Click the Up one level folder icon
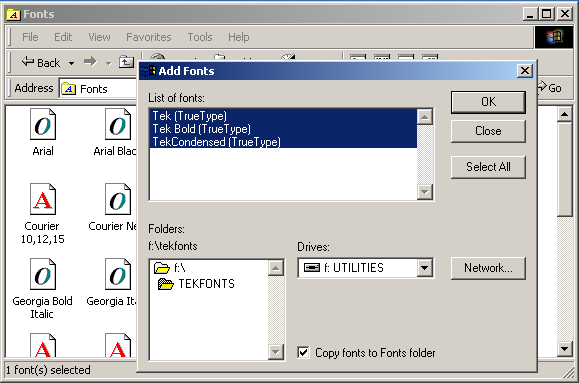The height and width of the screenshot is (383, 579). coord(126,62)
